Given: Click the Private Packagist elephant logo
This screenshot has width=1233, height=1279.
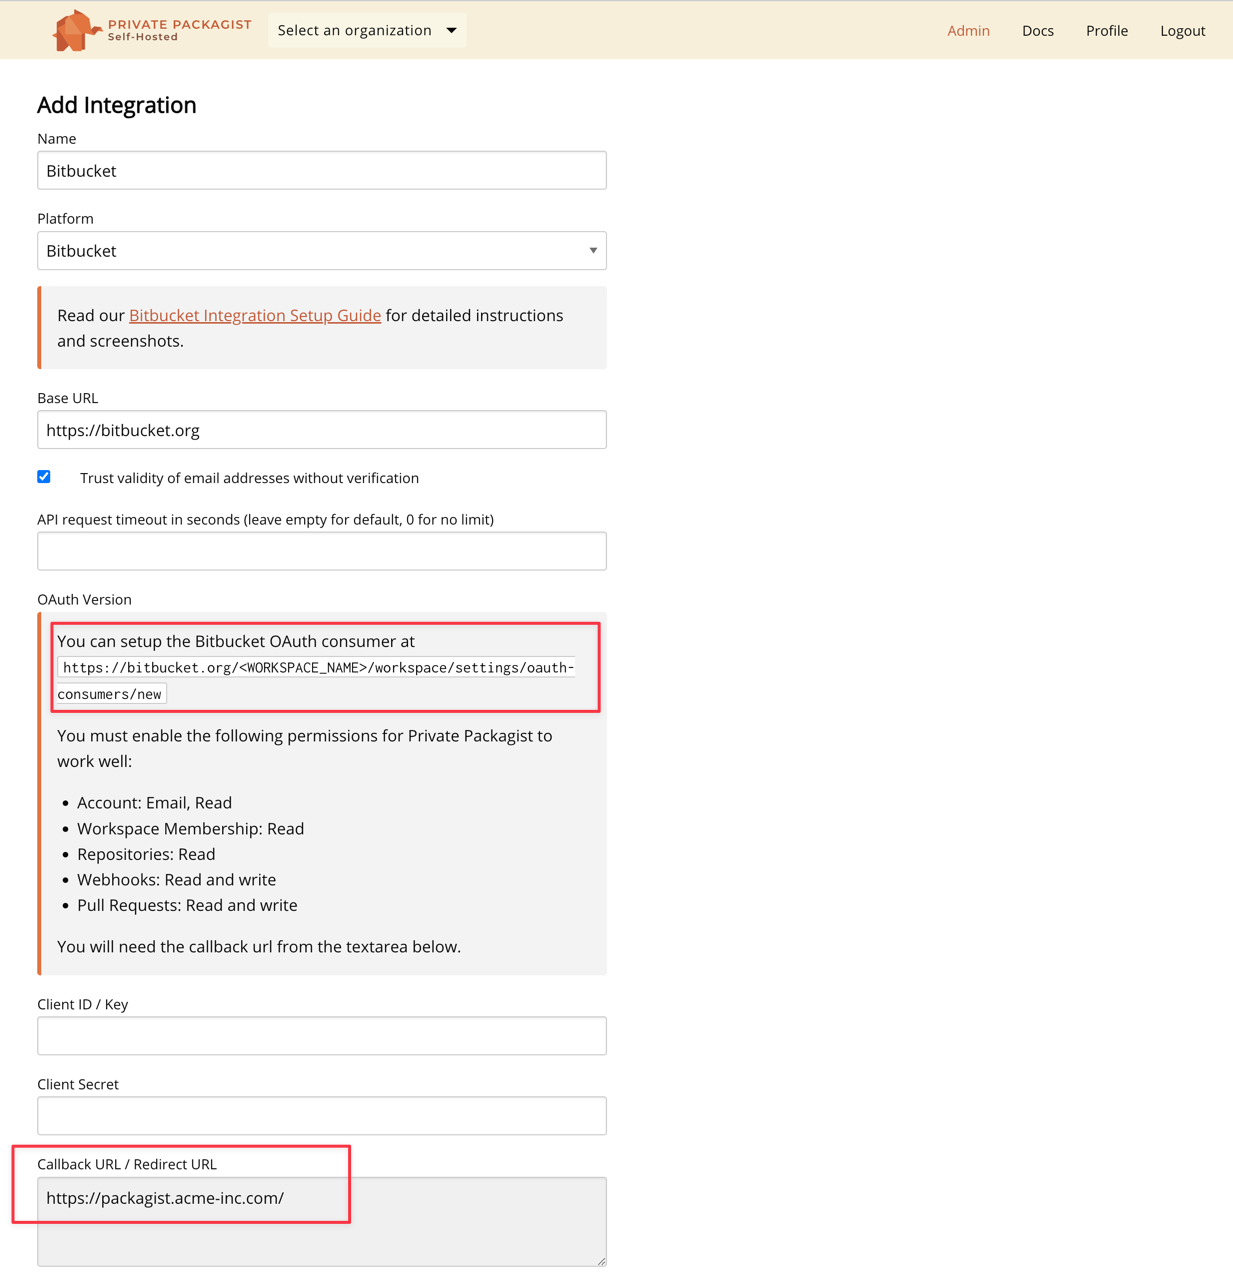Looking at the screenshot, I should pos(75,30).
